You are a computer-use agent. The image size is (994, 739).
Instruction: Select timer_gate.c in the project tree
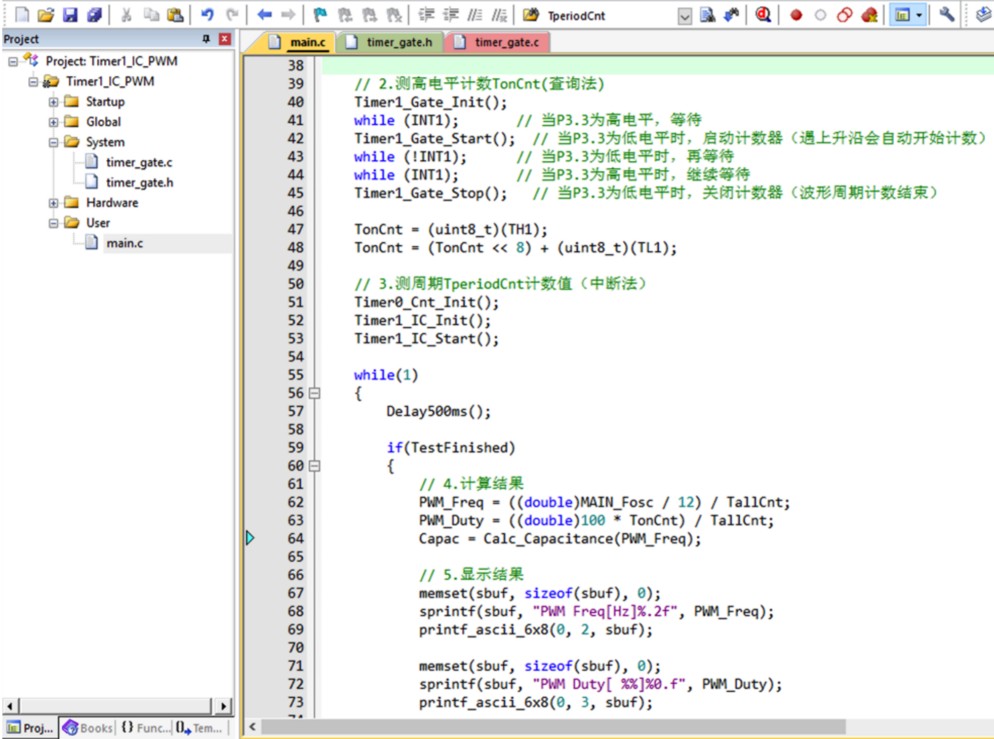139,163
